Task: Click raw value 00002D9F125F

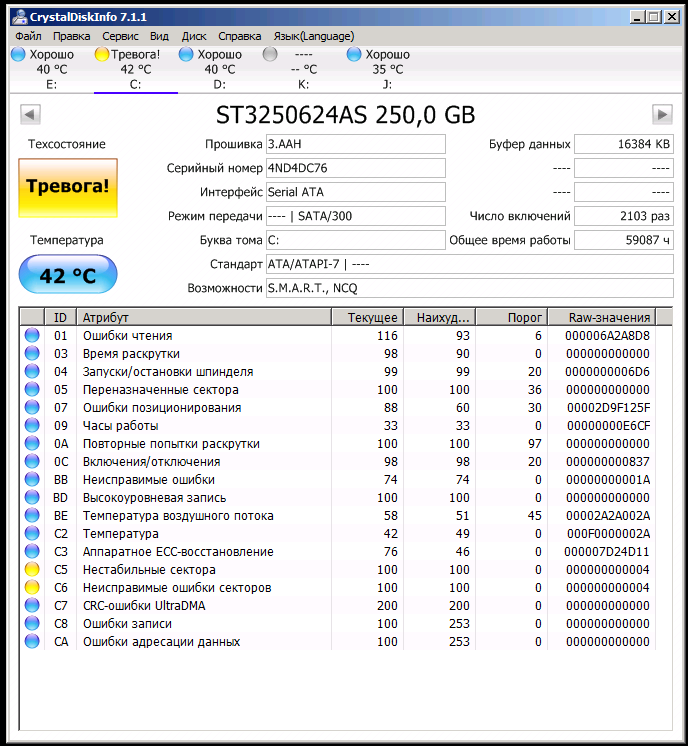Action: (608, 407)
